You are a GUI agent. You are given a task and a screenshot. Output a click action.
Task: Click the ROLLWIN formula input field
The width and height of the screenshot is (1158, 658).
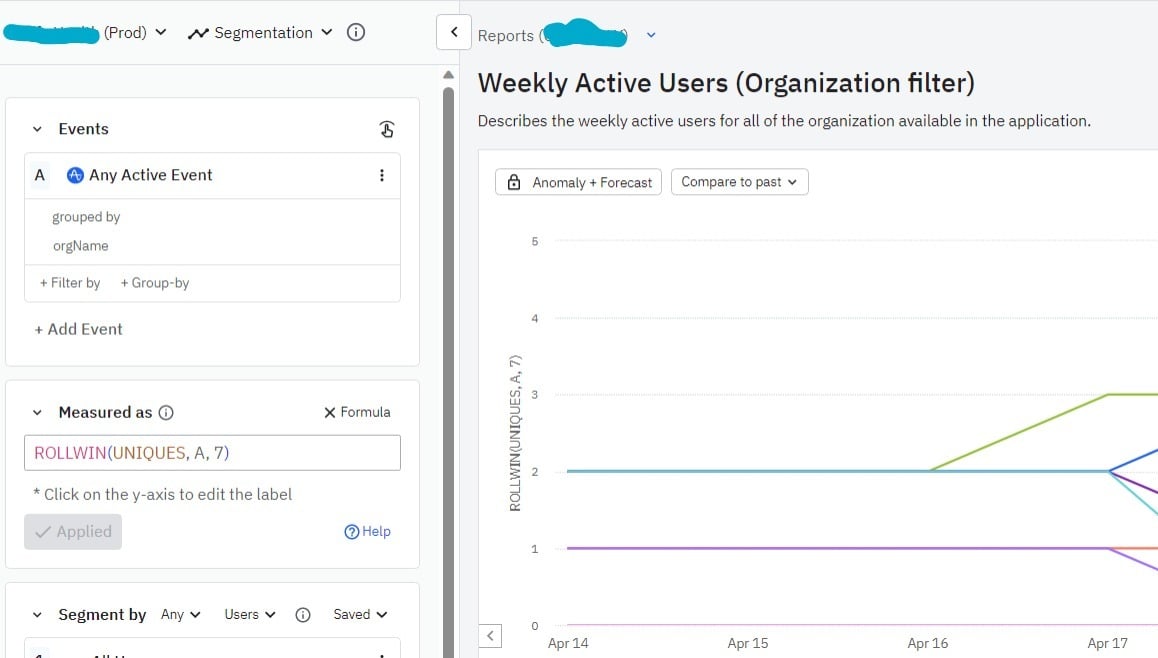212,453
